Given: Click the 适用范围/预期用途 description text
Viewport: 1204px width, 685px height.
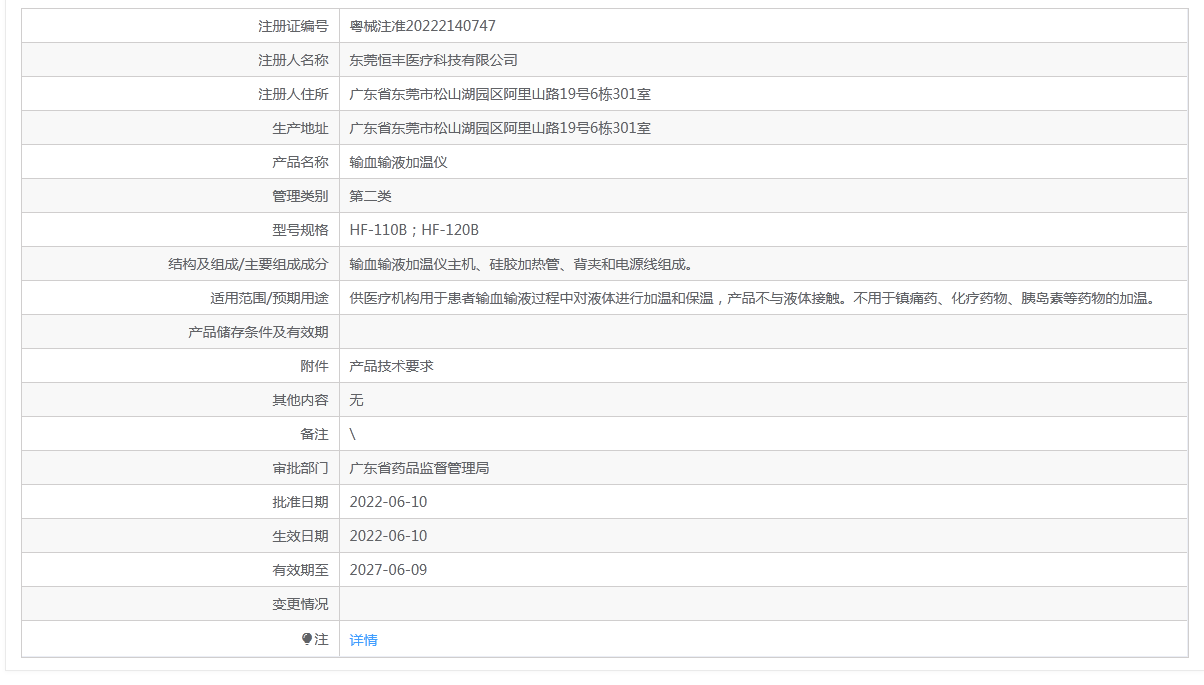Looking at the screenshot, I should click(x=752, y=298).
